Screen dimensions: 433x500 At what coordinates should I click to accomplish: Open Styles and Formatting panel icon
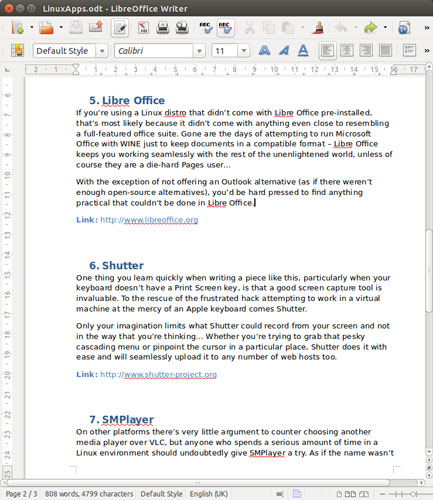pyautogui.click(x=17, y=51)
